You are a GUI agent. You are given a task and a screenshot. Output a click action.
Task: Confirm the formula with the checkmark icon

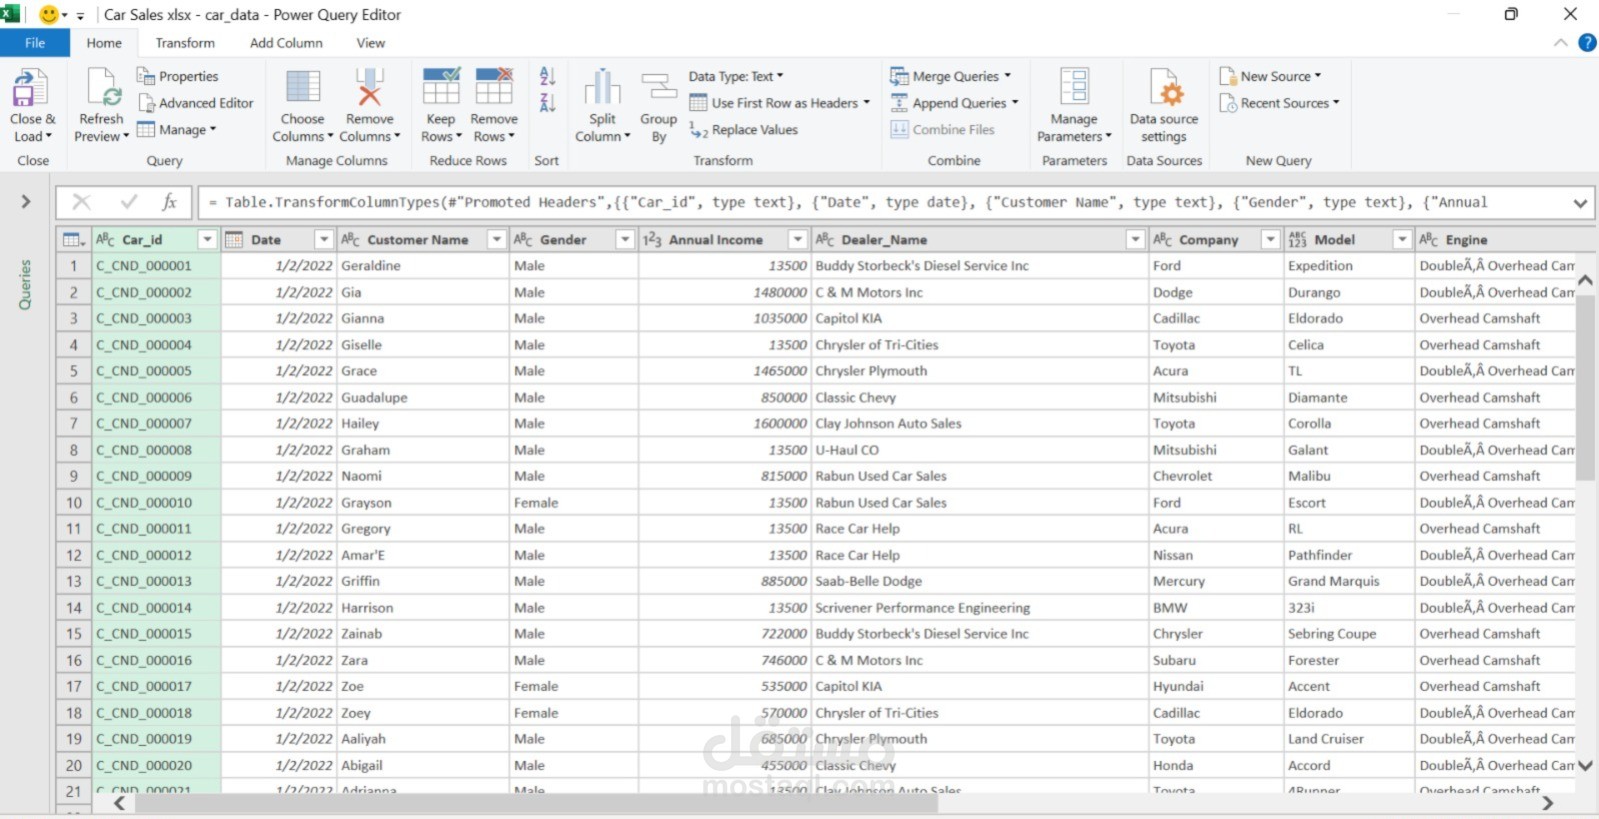tap(129, 202)
